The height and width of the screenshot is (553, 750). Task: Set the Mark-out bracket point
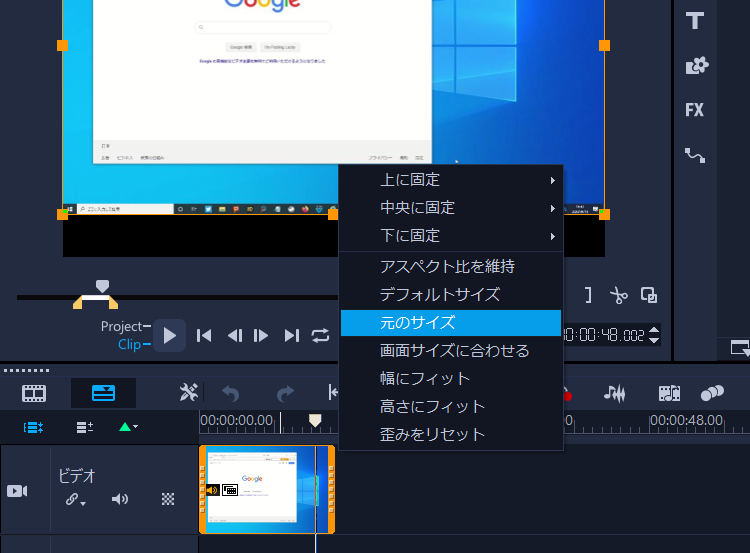click(588, 295)
